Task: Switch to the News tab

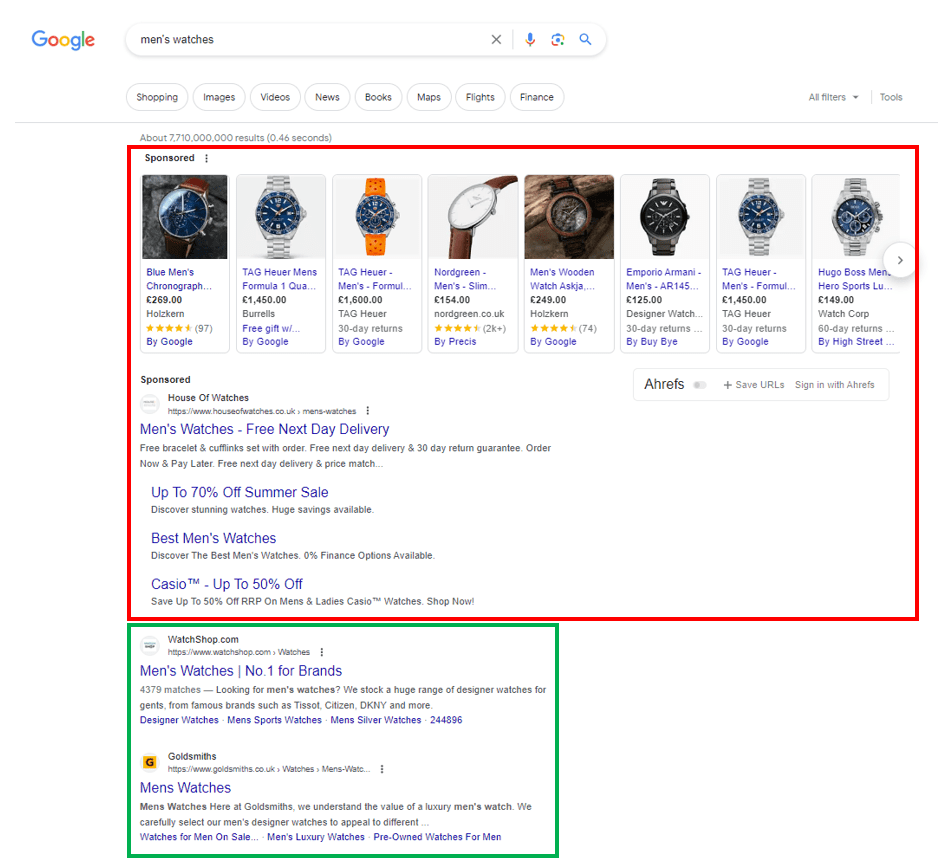Action: [327, 97]
